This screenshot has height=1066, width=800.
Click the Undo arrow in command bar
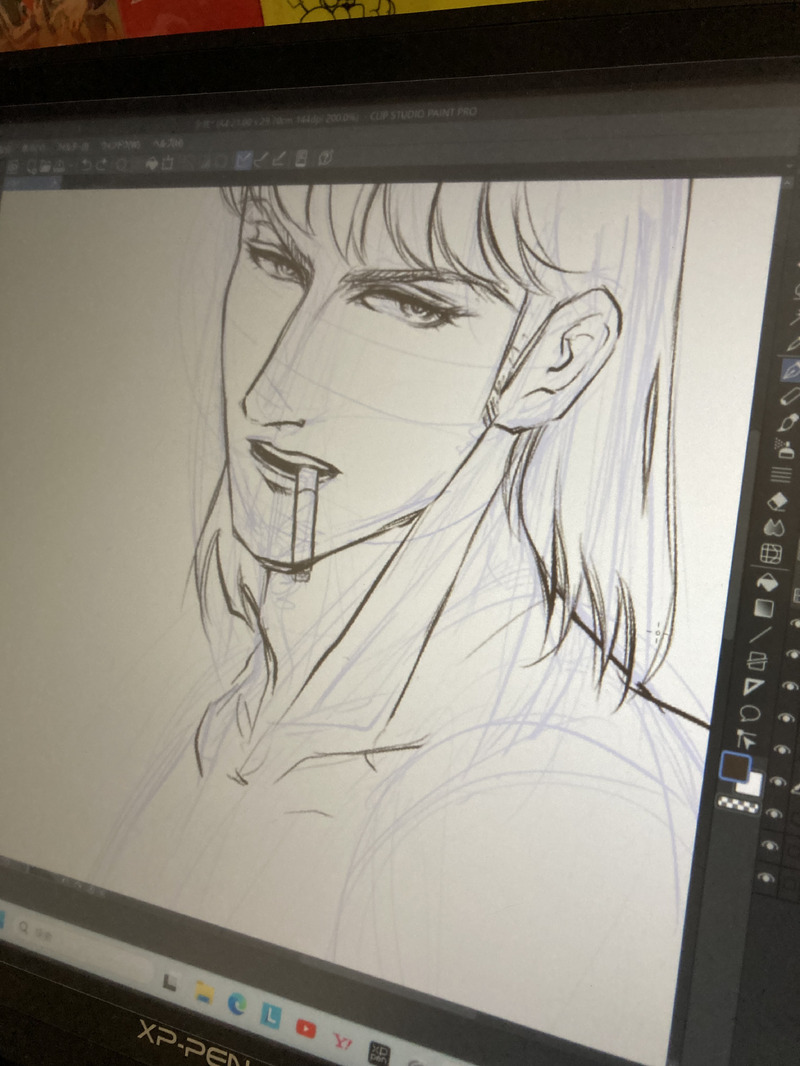tap(86, 165)
